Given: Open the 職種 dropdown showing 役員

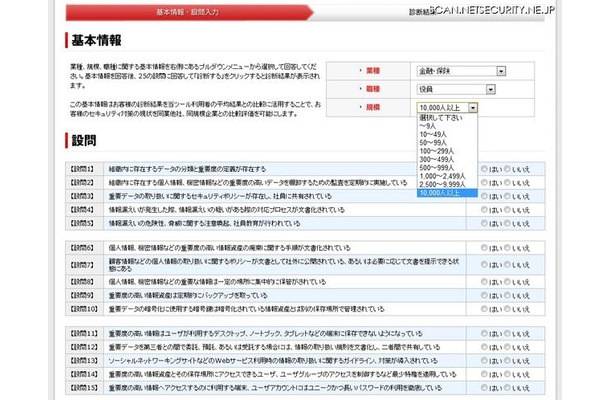Looking at the screenshot, I should [x=456, y=89].
